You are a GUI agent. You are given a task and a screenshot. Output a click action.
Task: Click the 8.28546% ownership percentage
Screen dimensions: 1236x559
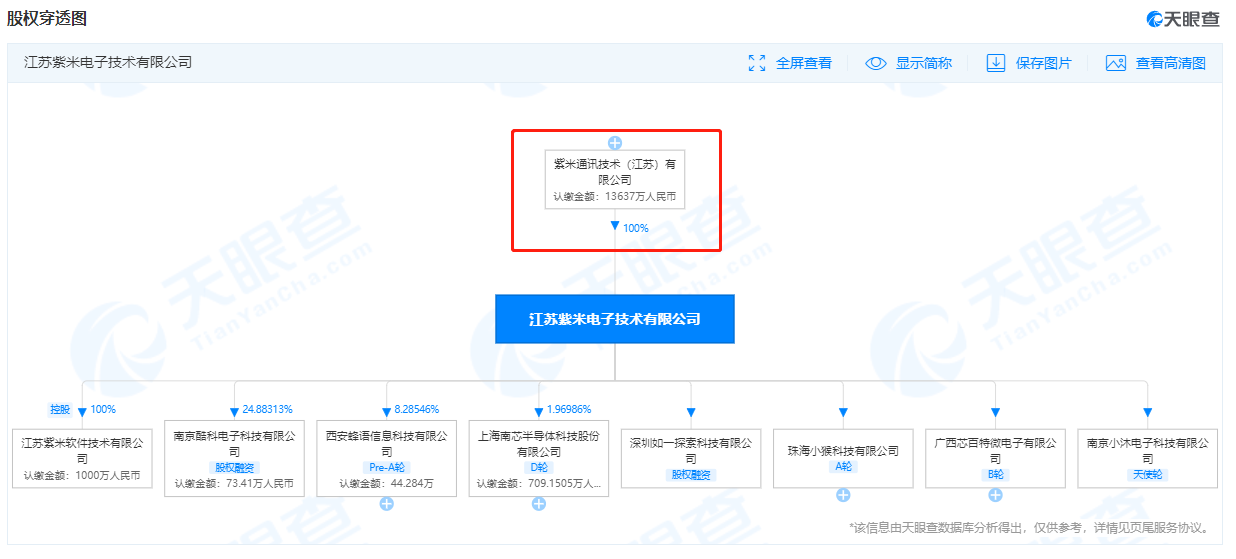[x=416, y=409]
